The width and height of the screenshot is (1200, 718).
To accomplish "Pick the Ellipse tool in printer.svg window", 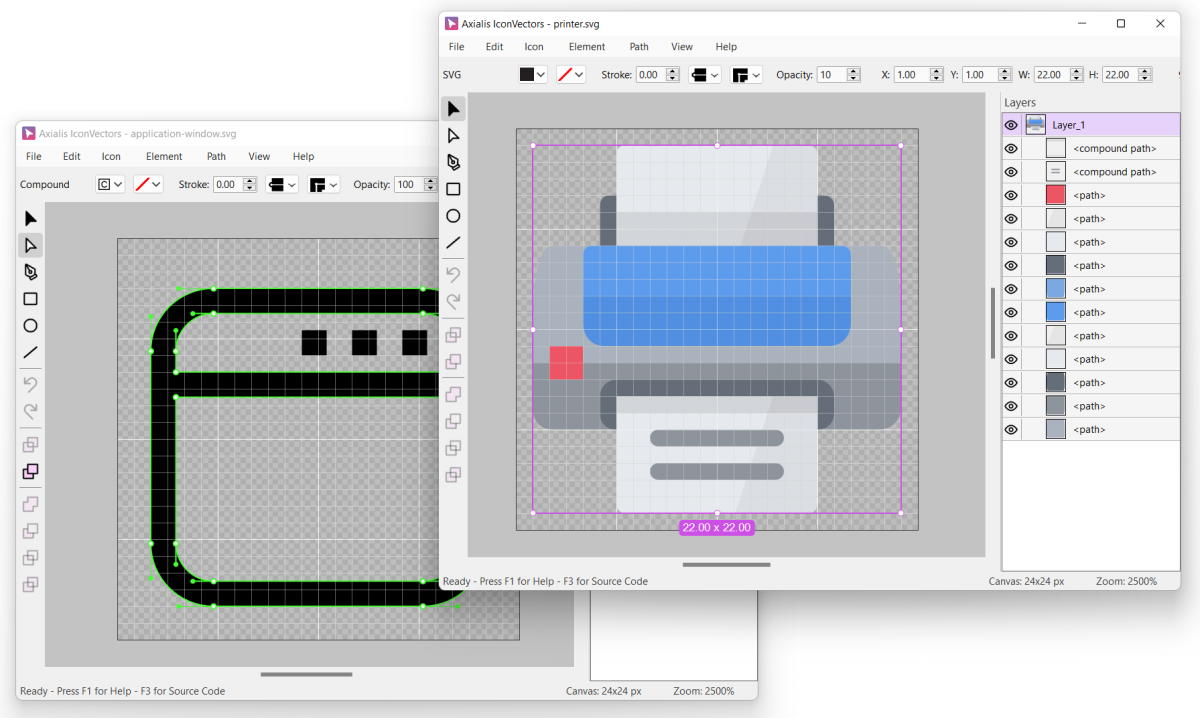I will click(x=453, y=216).
